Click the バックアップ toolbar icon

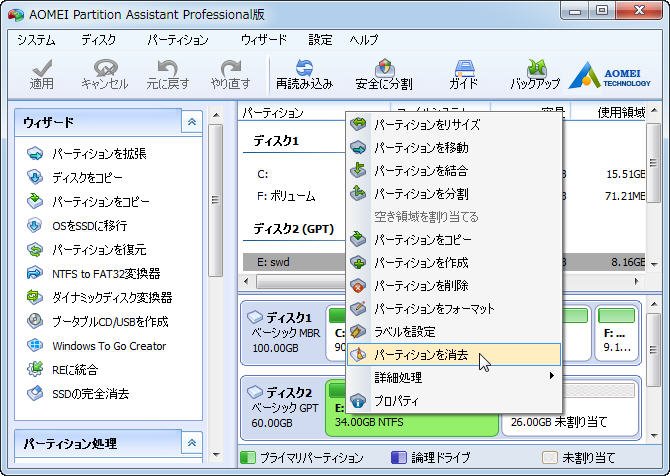click(536, 68)
